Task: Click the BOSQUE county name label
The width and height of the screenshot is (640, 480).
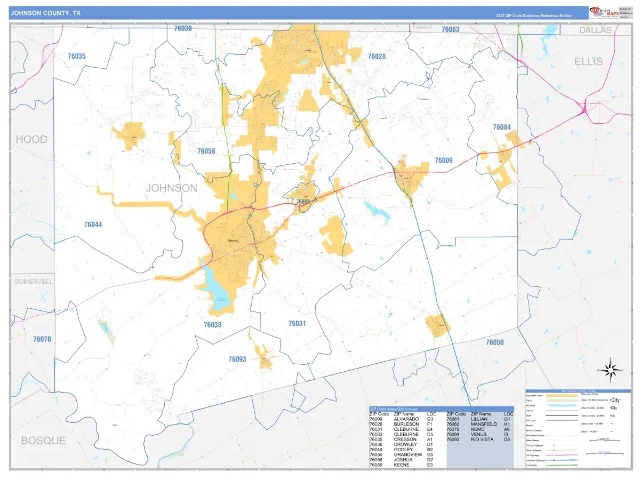Action: tap(43, 441)
